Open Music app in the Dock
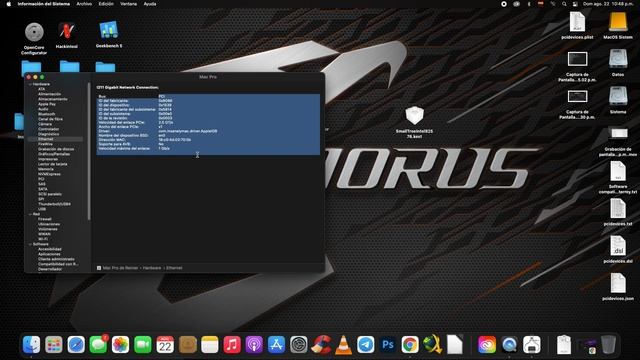Image resolution: width=640 pixels, height=360 pixels. pyautogui.click(x=232, y=345)
